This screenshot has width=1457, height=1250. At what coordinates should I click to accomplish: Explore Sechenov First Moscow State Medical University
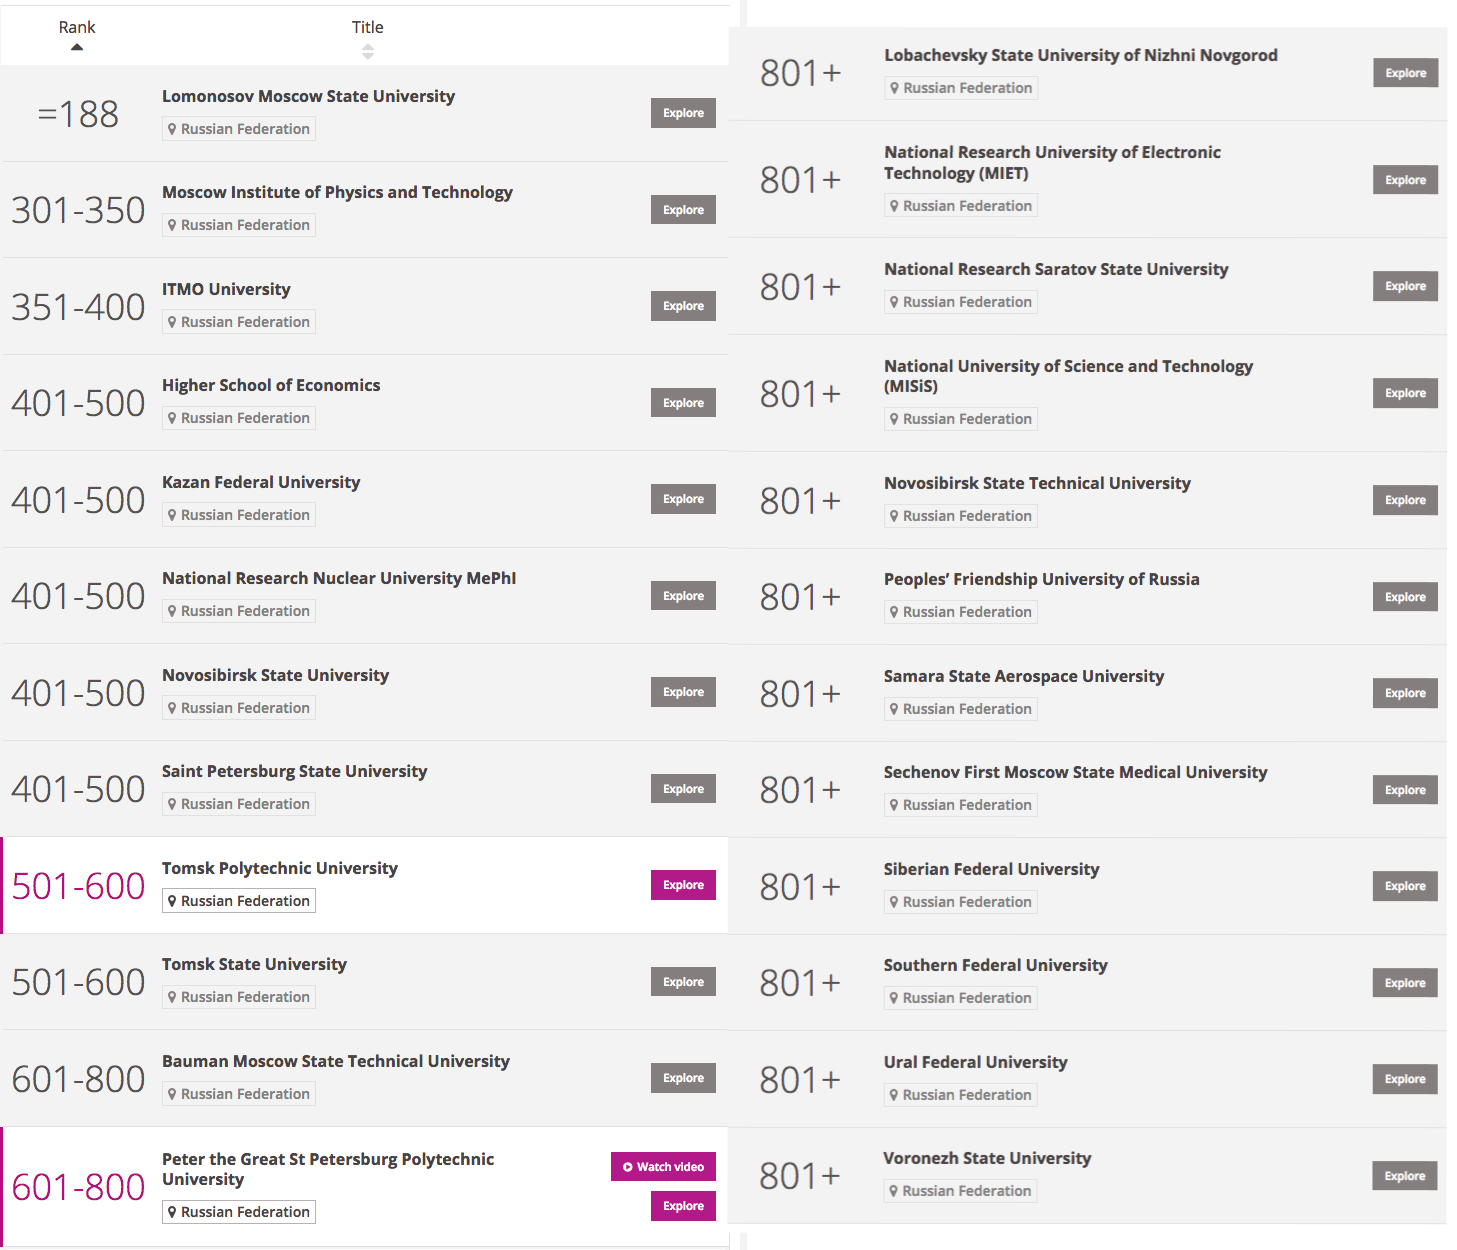tap(1405, 790)
